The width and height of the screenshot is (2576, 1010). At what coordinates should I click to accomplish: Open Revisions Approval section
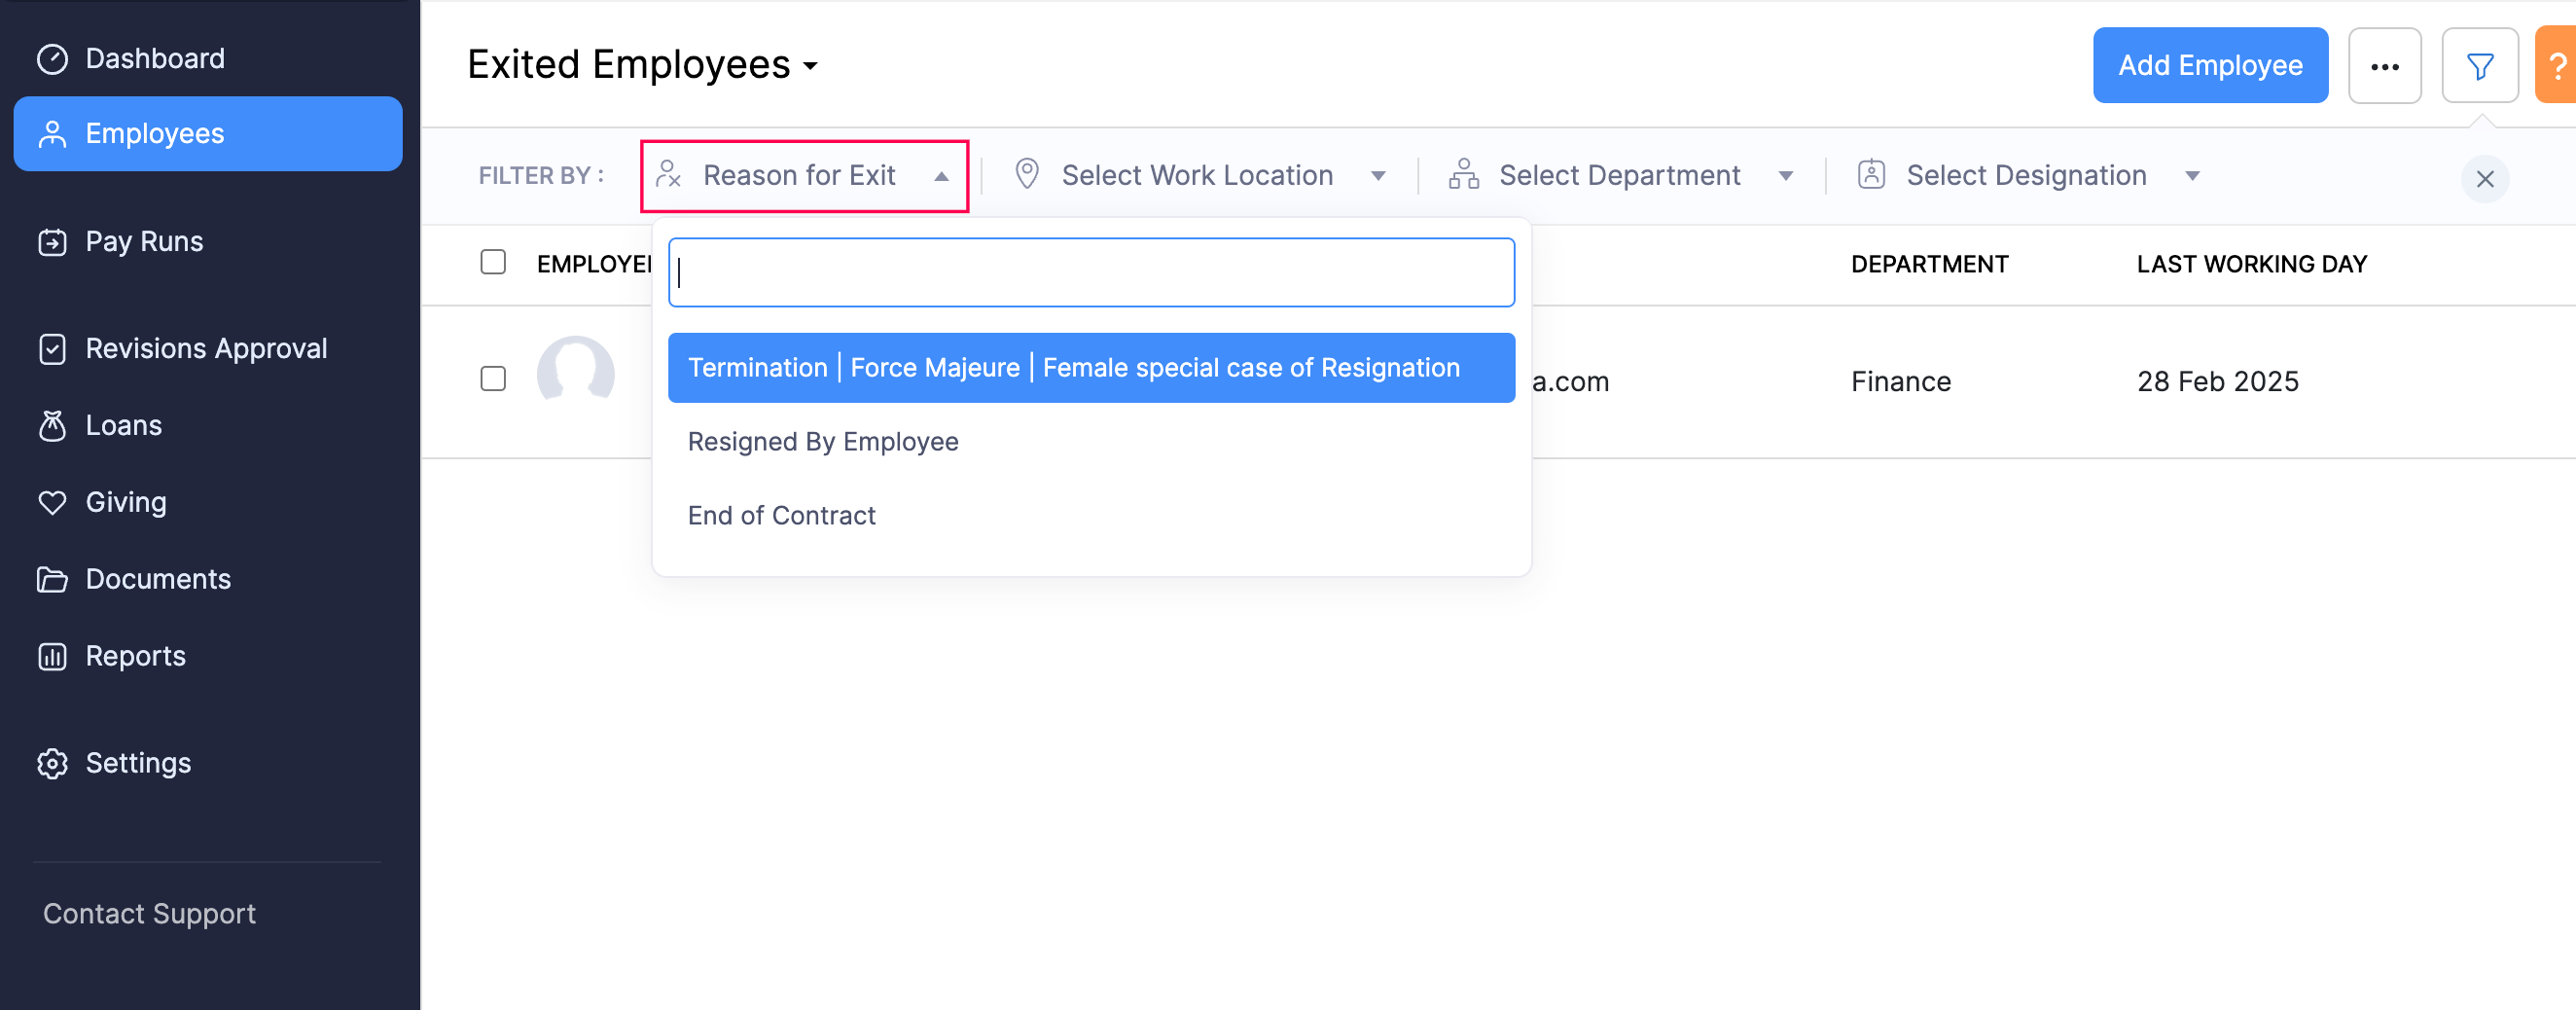206,348
